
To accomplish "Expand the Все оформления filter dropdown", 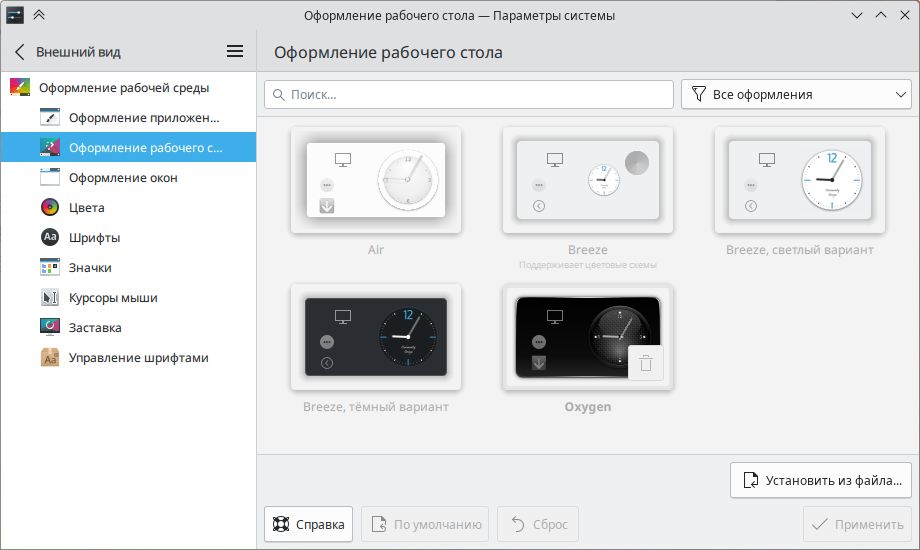I will [x=796, y=95].
